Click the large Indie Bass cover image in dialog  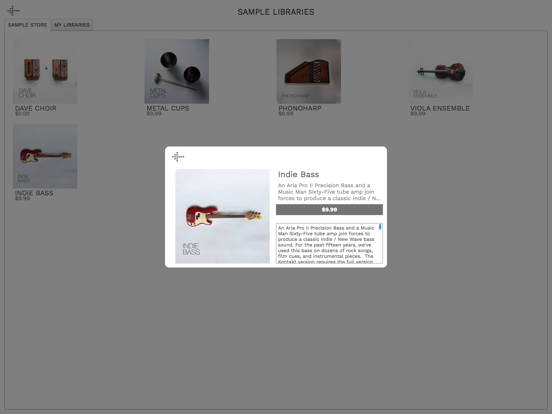click(x=222, y=216)
